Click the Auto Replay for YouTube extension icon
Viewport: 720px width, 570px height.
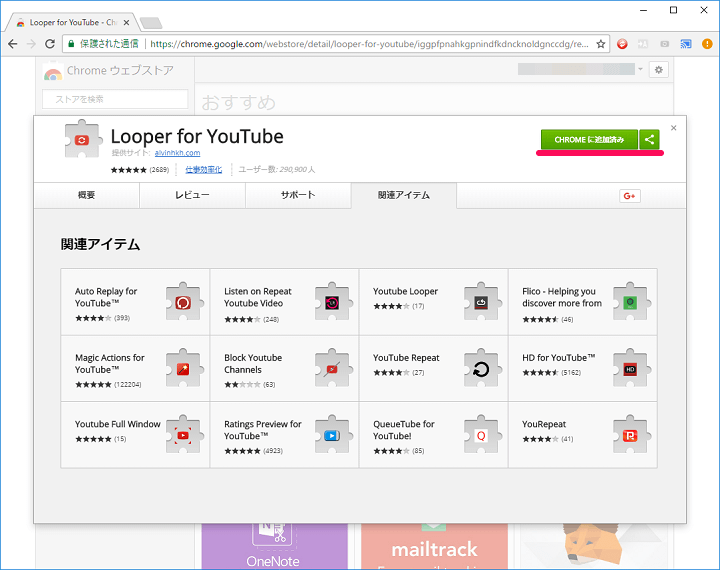183,302
